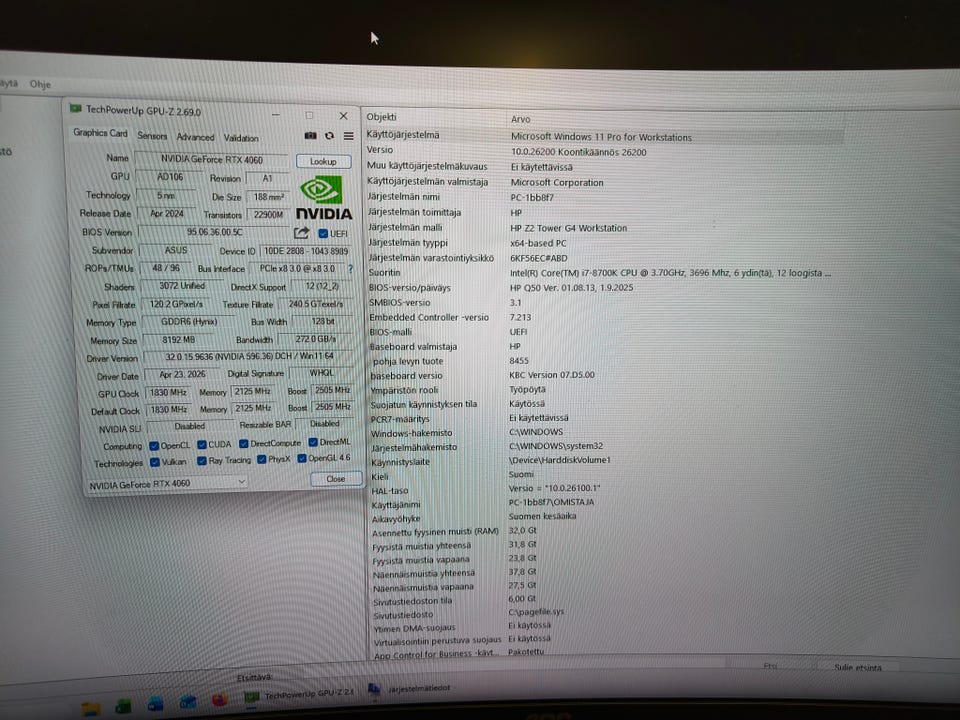
Task: Toggle the UEFI checkbox
Action: tap(323, 233)
